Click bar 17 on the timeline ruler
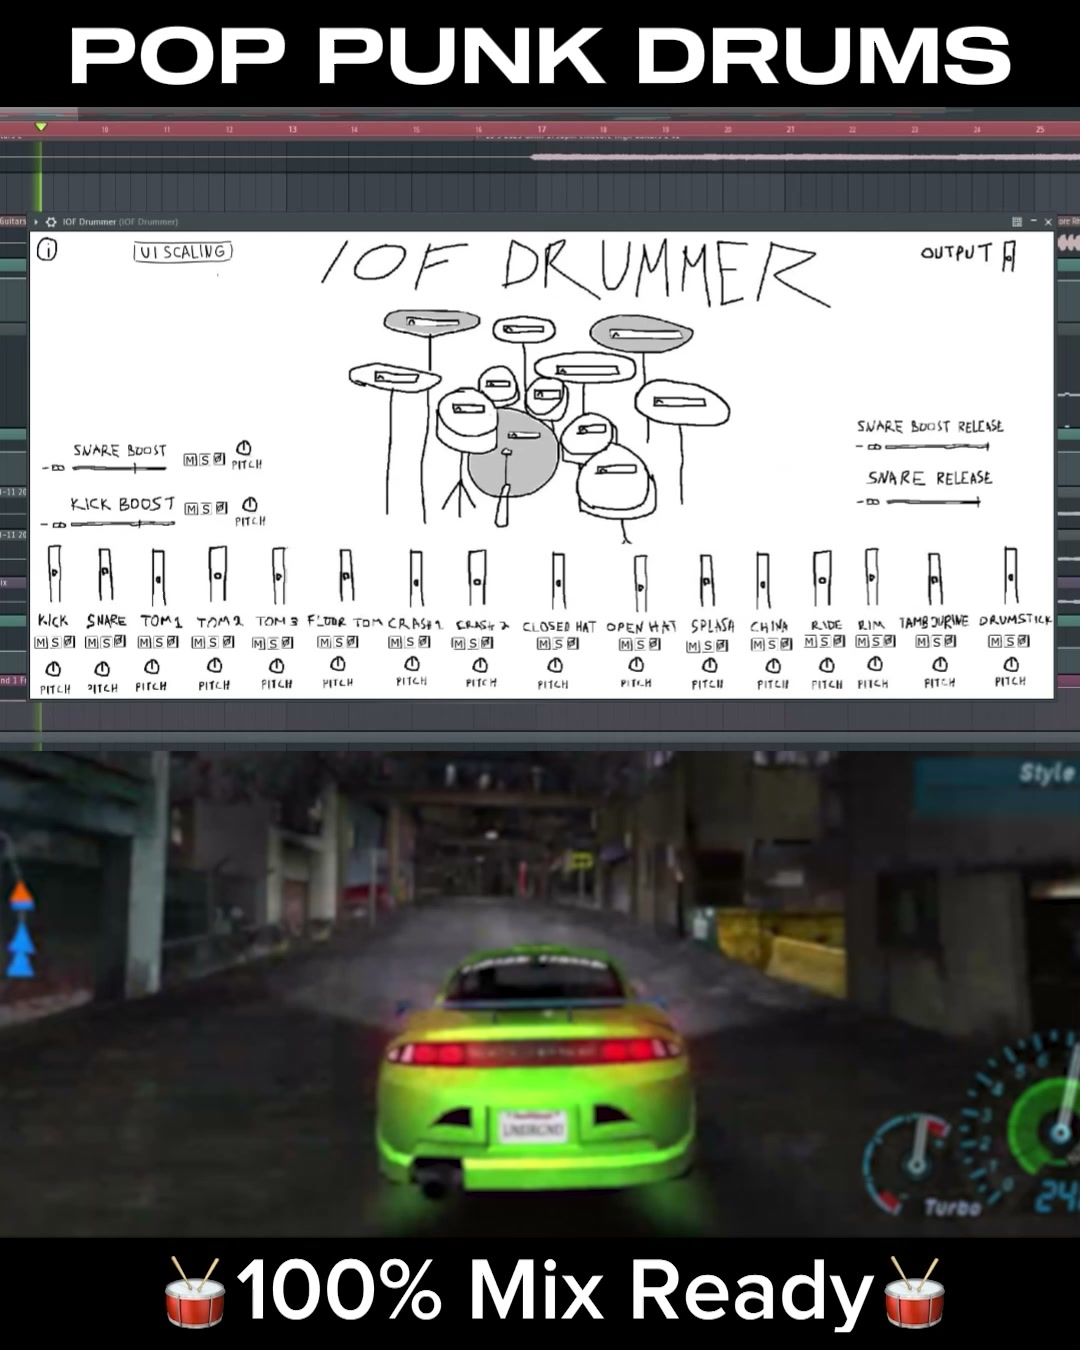 tap(542, 129)
